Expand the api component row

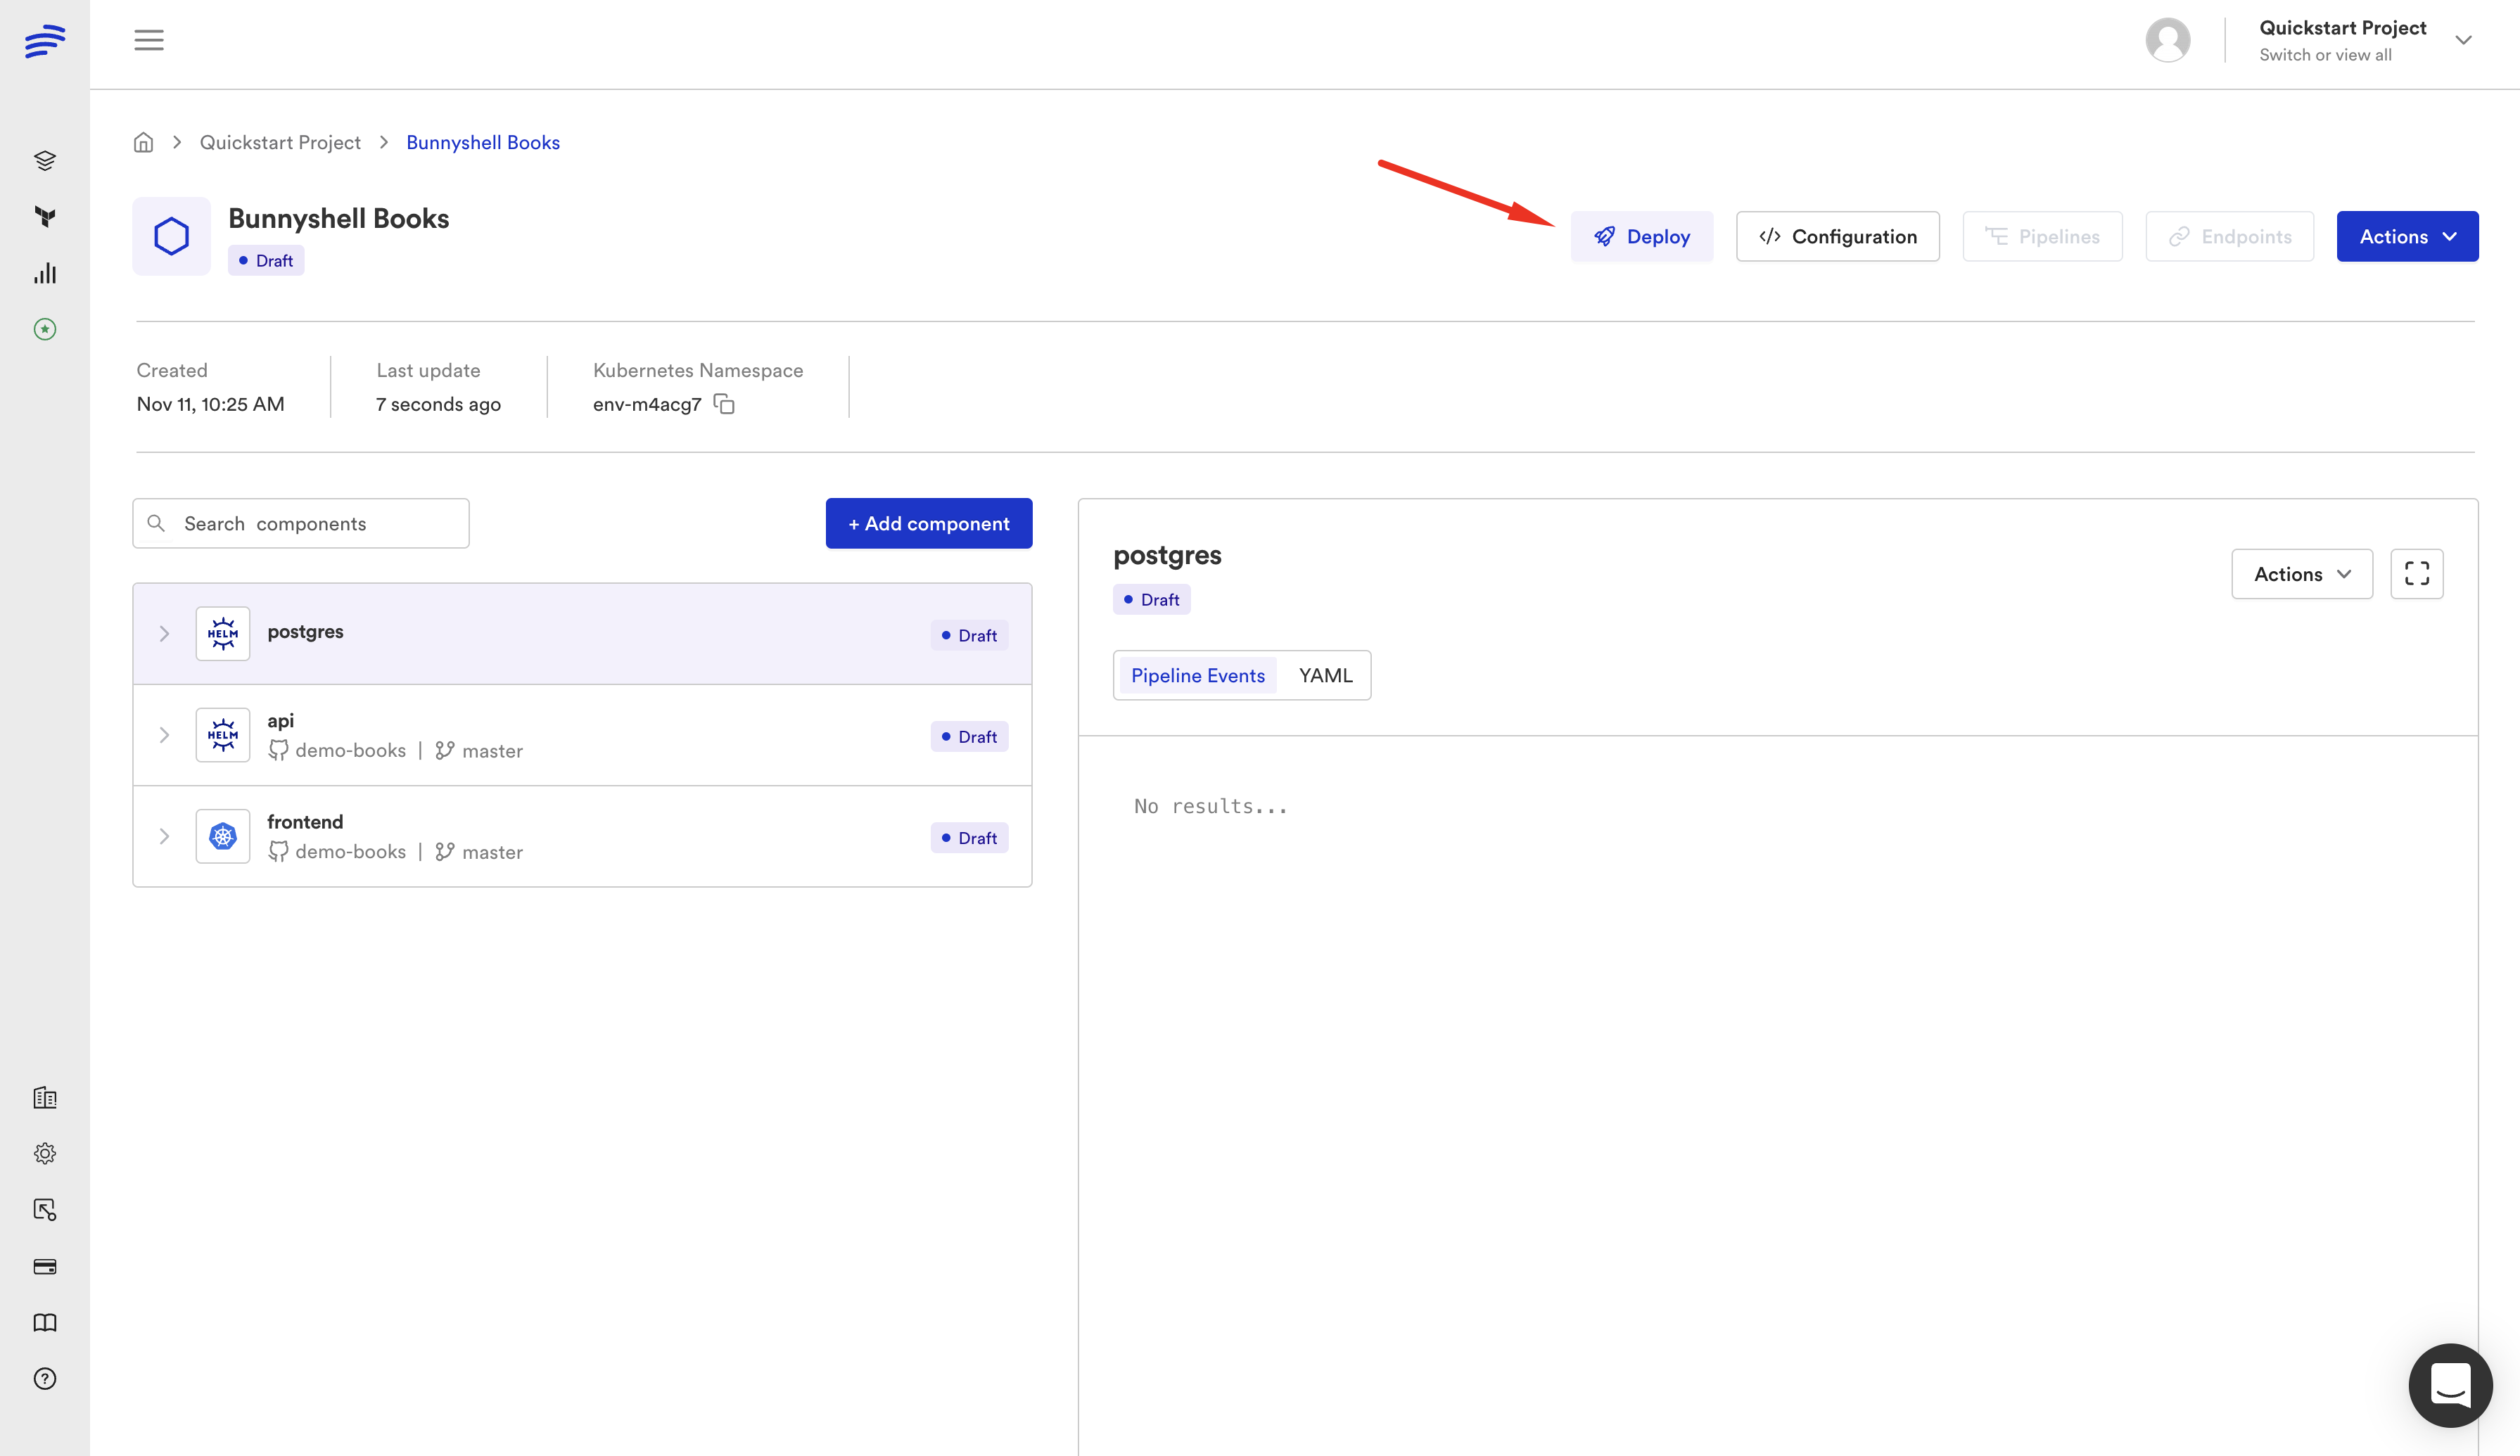point(165,735)
